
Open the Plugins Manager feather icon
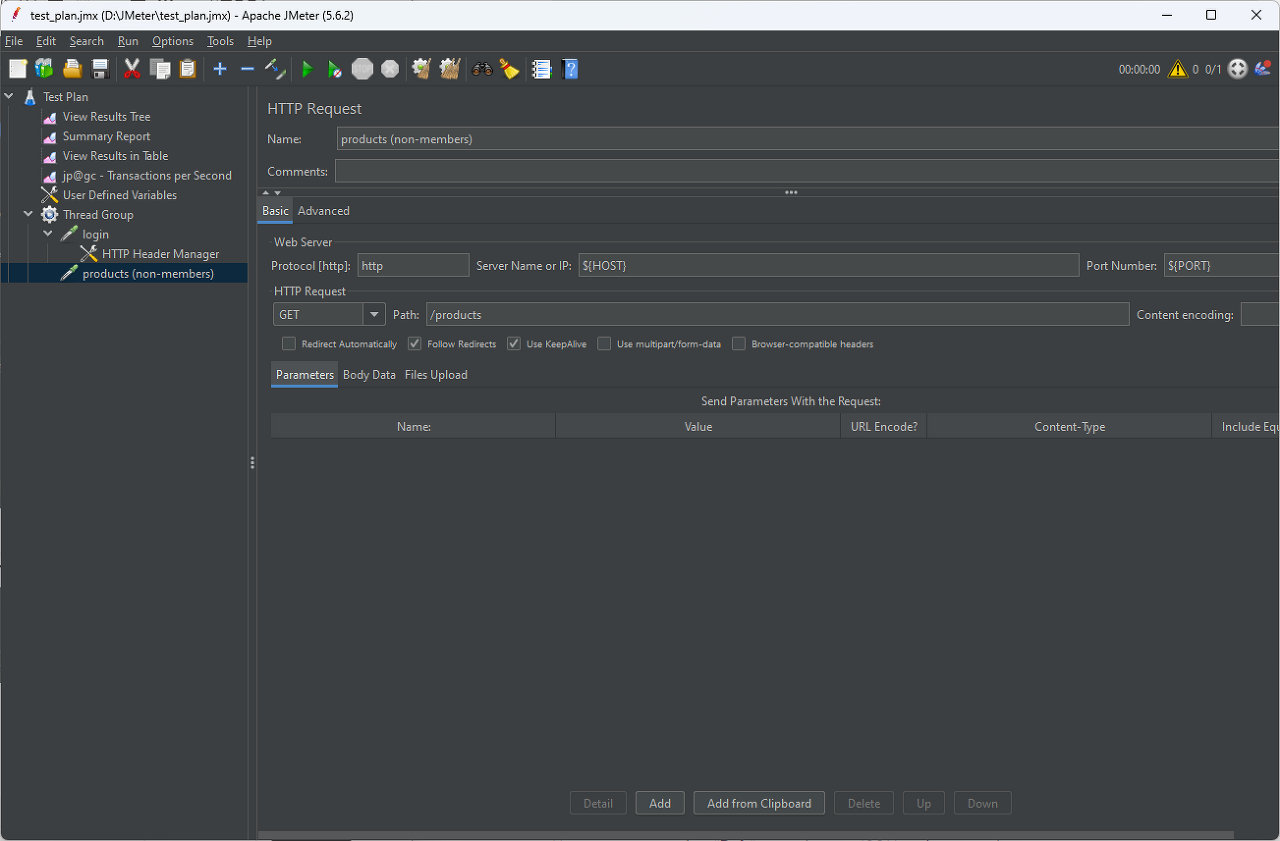[1263, 69]
